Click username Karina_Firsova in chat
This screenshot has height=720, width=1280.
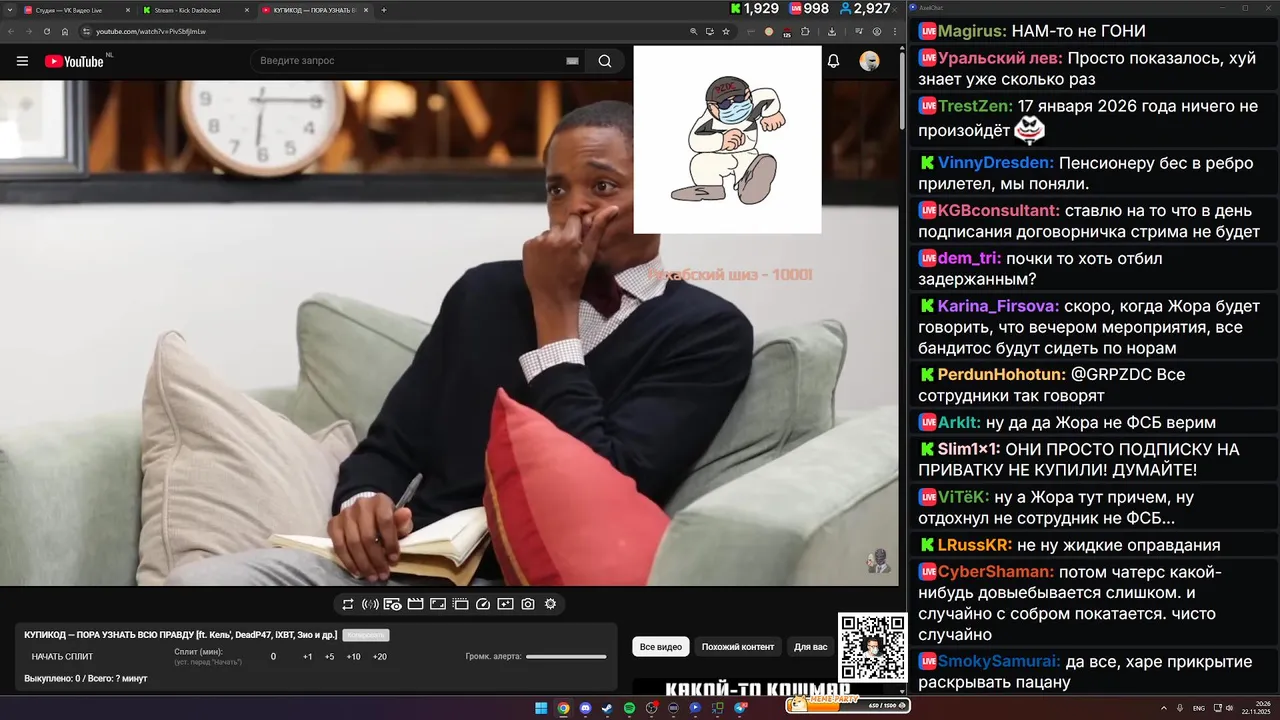pos(999,306)
